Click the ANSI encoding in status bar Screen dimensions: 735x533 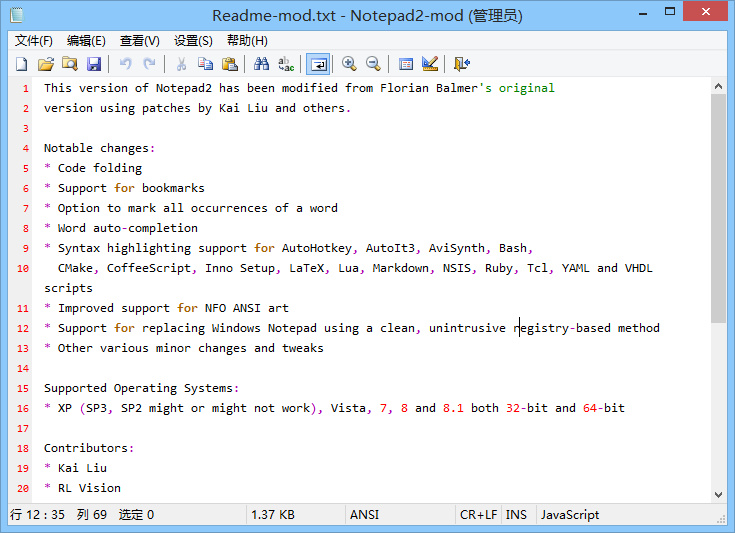365,515
